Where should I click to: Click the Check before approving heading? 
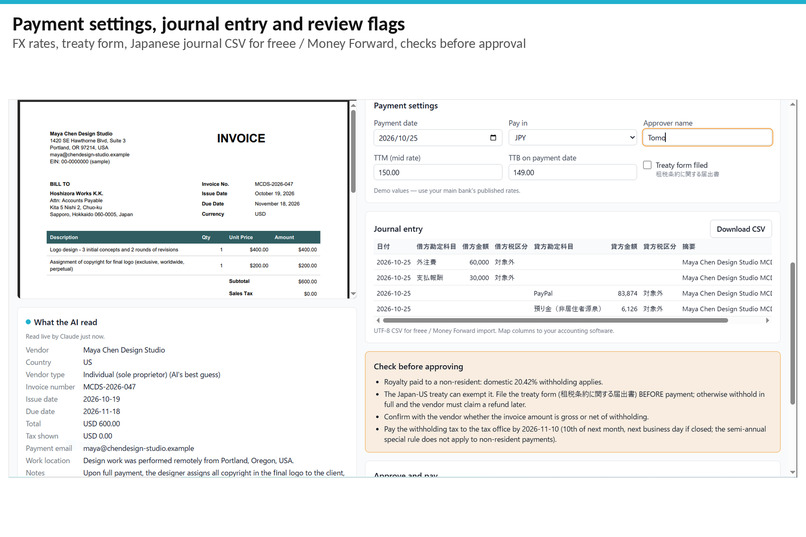[x=418, y=366]
